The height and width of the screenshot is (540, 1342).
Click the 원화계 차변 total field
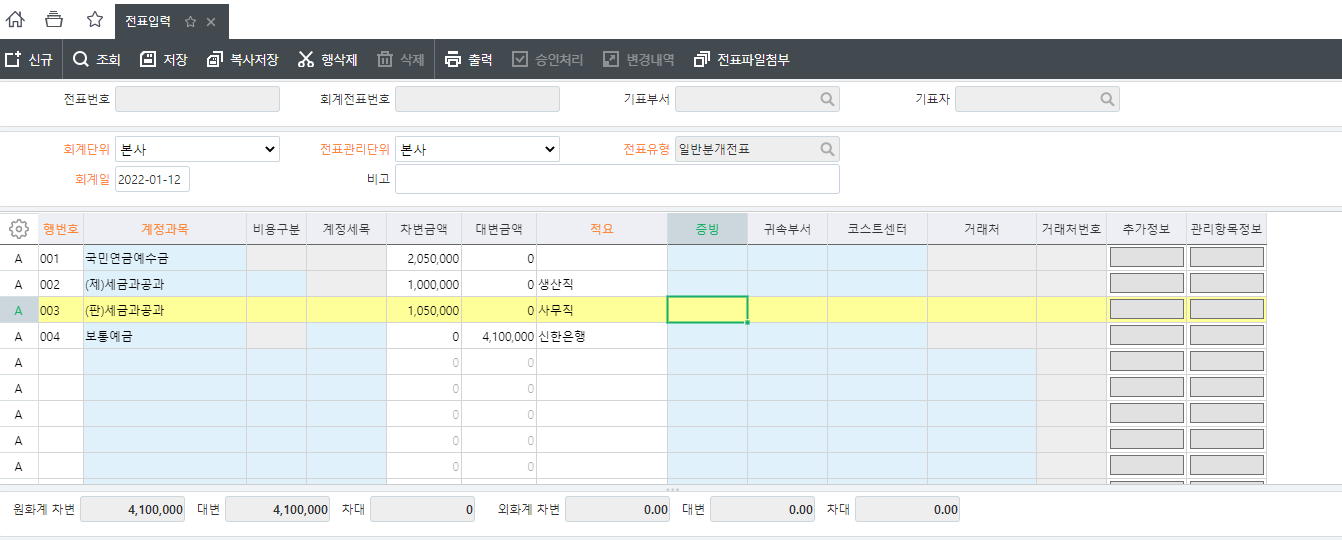tap(132, 510)
